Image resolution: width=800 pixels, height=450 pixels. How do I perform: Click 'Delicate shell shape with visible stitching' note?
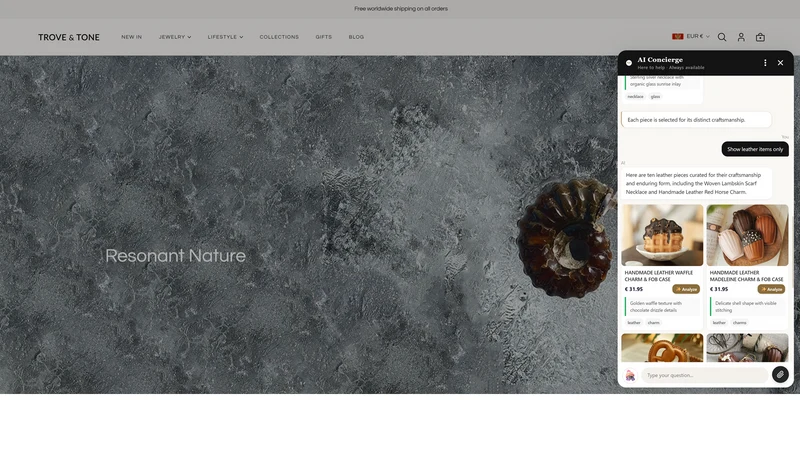click(747, 307)
